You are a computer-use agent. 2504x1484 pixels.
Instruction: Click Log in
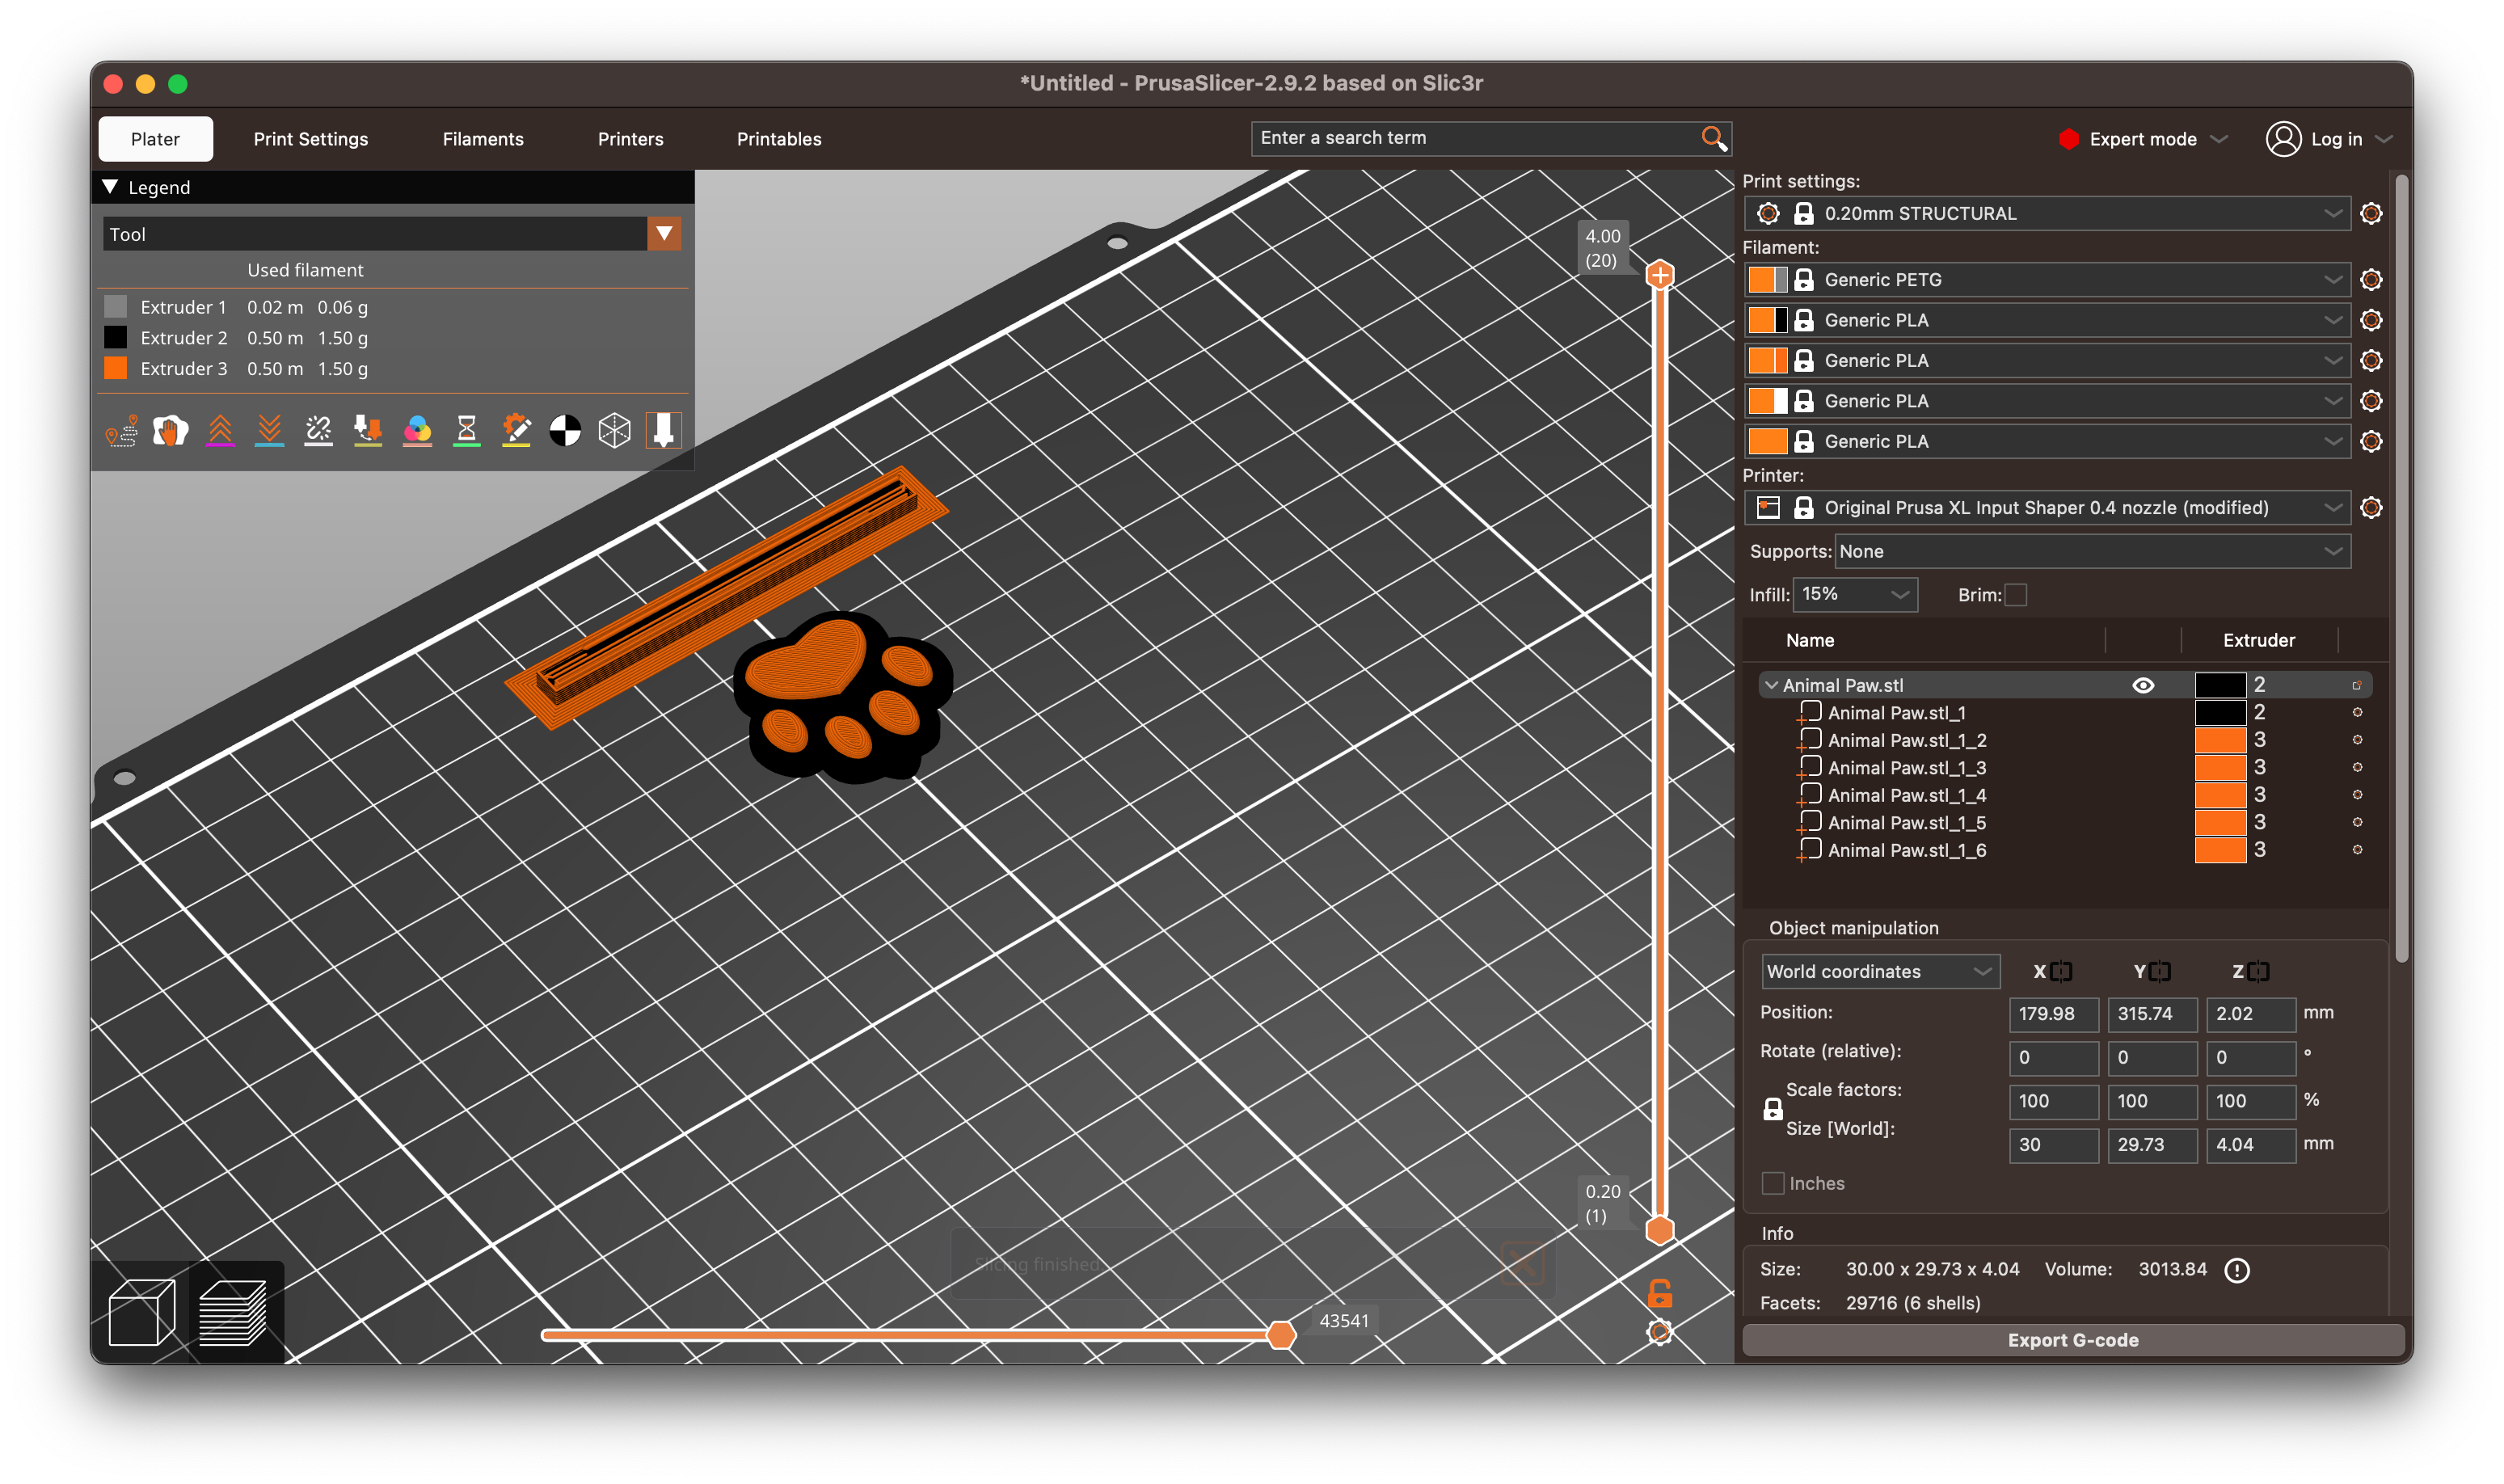[2336, 139]
